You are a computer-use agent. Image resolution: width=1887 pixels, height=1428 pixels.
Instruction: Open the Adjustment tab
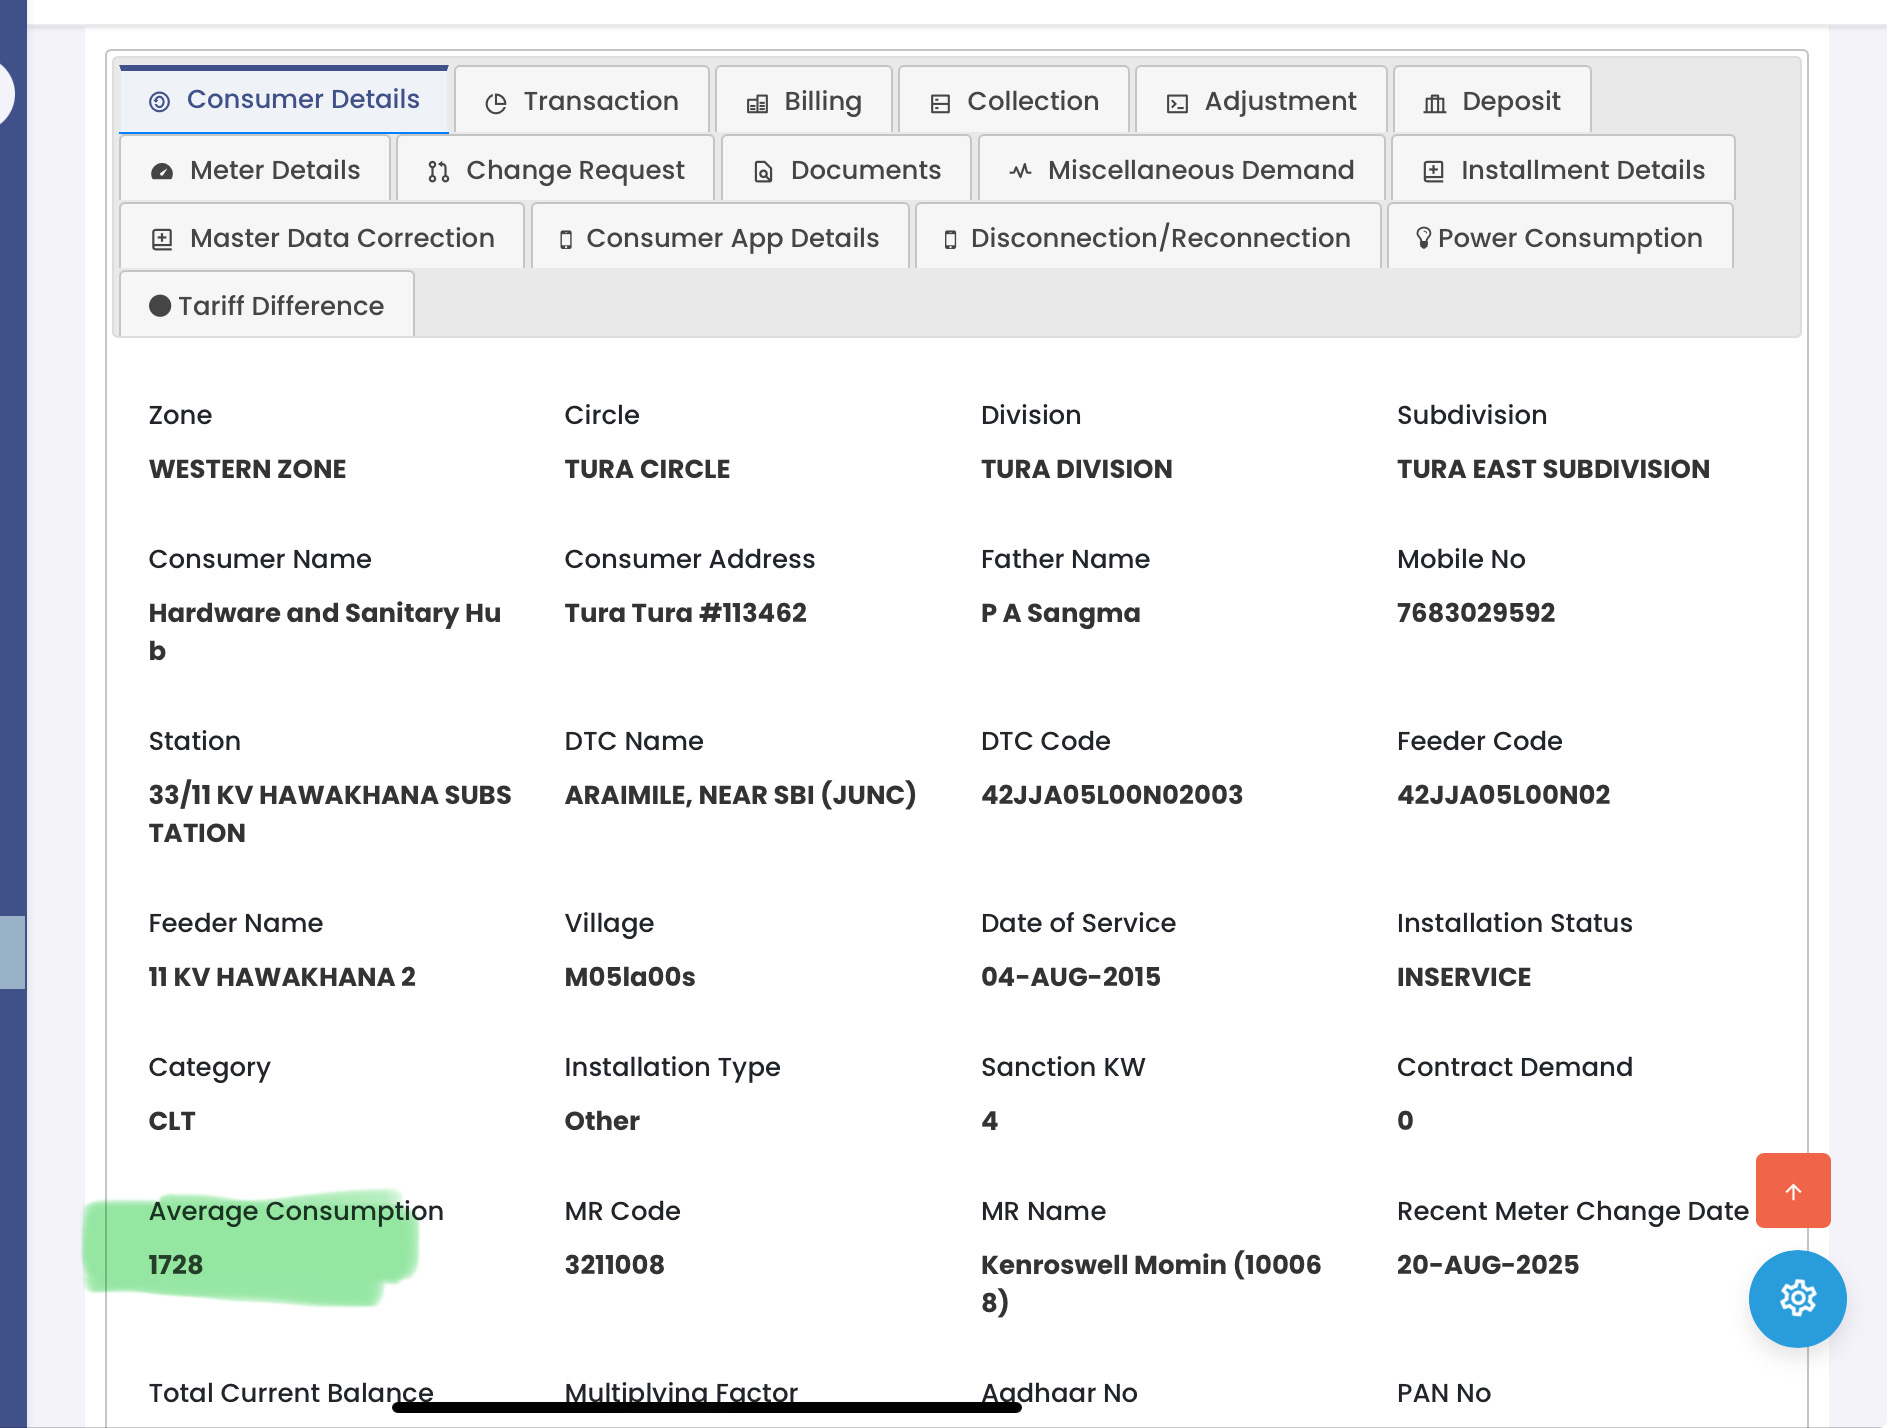(1261, 102)
